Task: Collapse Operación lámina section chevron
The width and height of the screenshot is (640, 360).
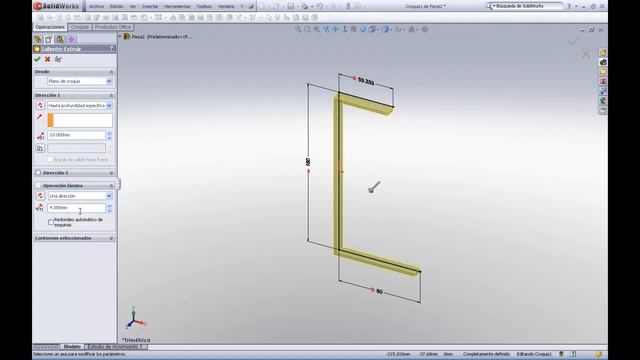Action: pos(111,185)
